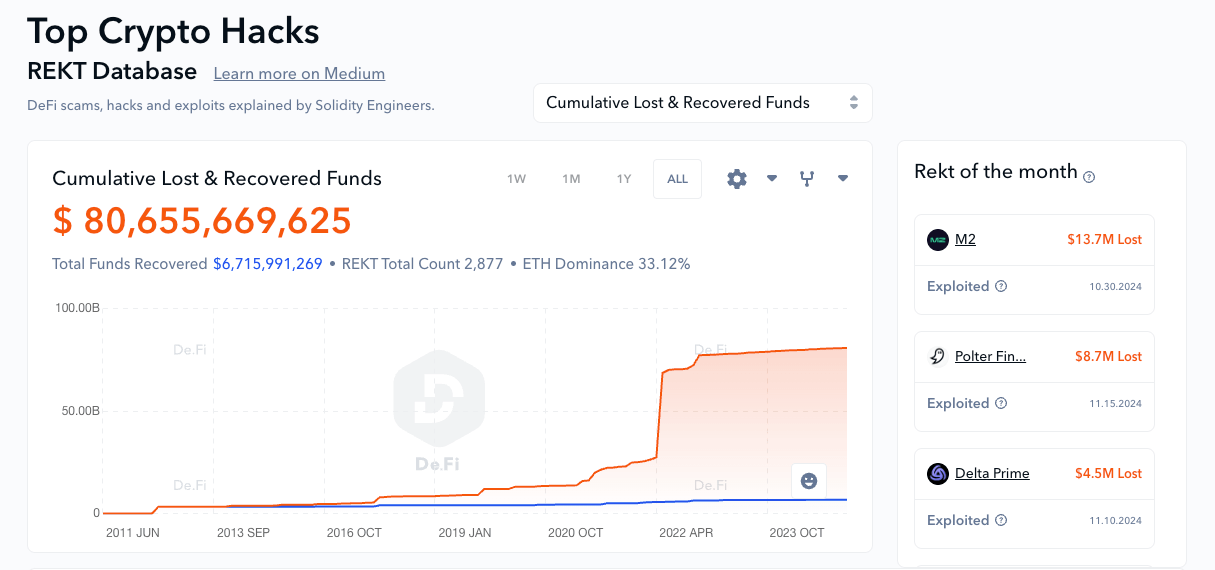Open the Polter Fin... project link
The image size is (1215, 570).
[990, 357]
